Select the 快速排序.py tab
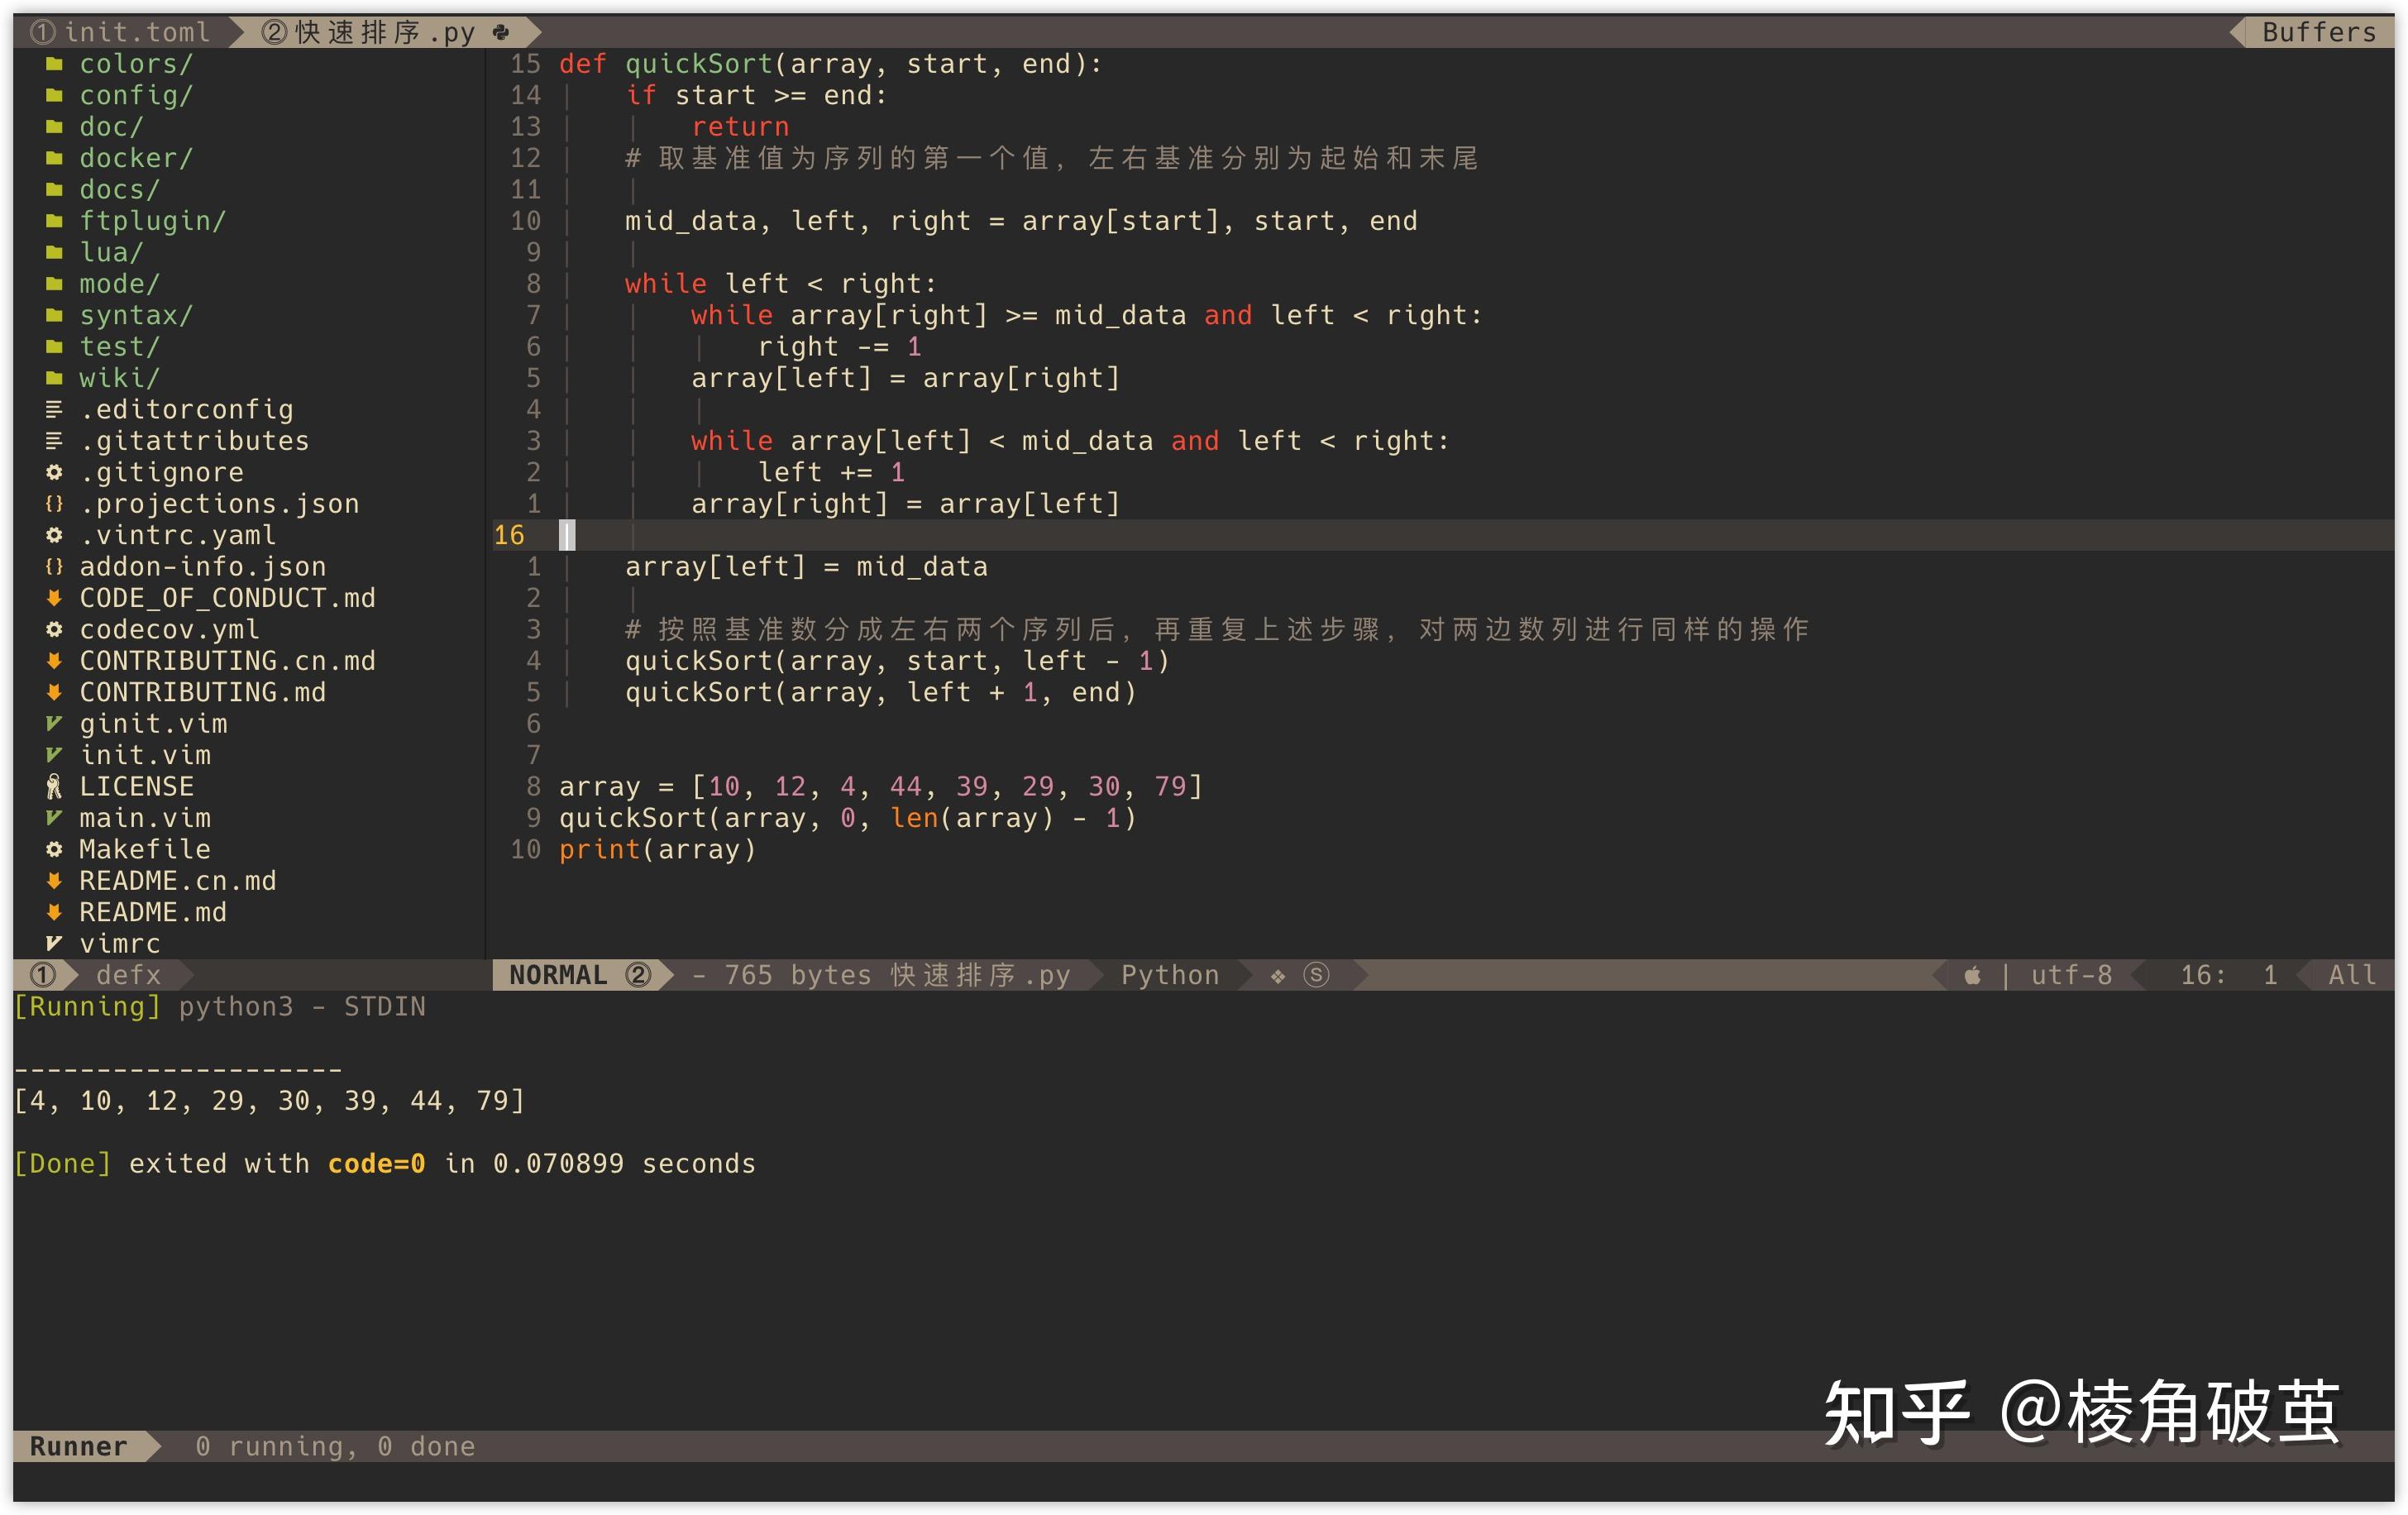The height and width of the screenshot is (1515, 2408). 385,32
